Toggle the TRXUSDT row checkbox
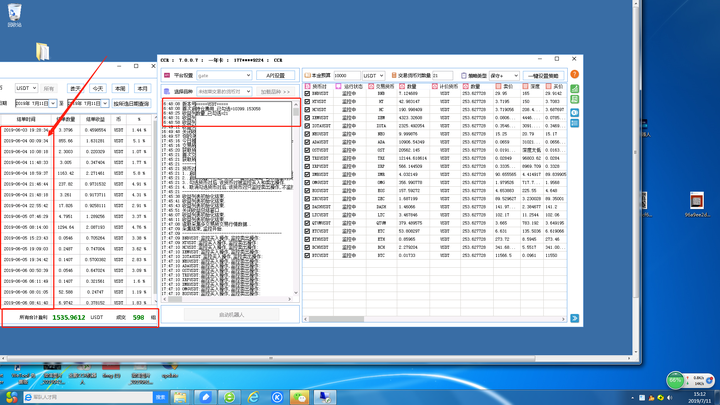Viewport: 720px width, 405px height. tap(307, 158)
